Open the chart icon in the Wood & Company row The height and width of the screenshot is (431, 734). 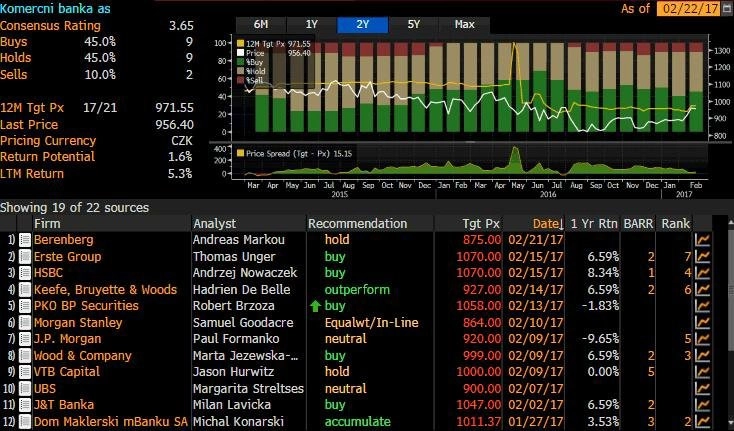pos(703,356)
